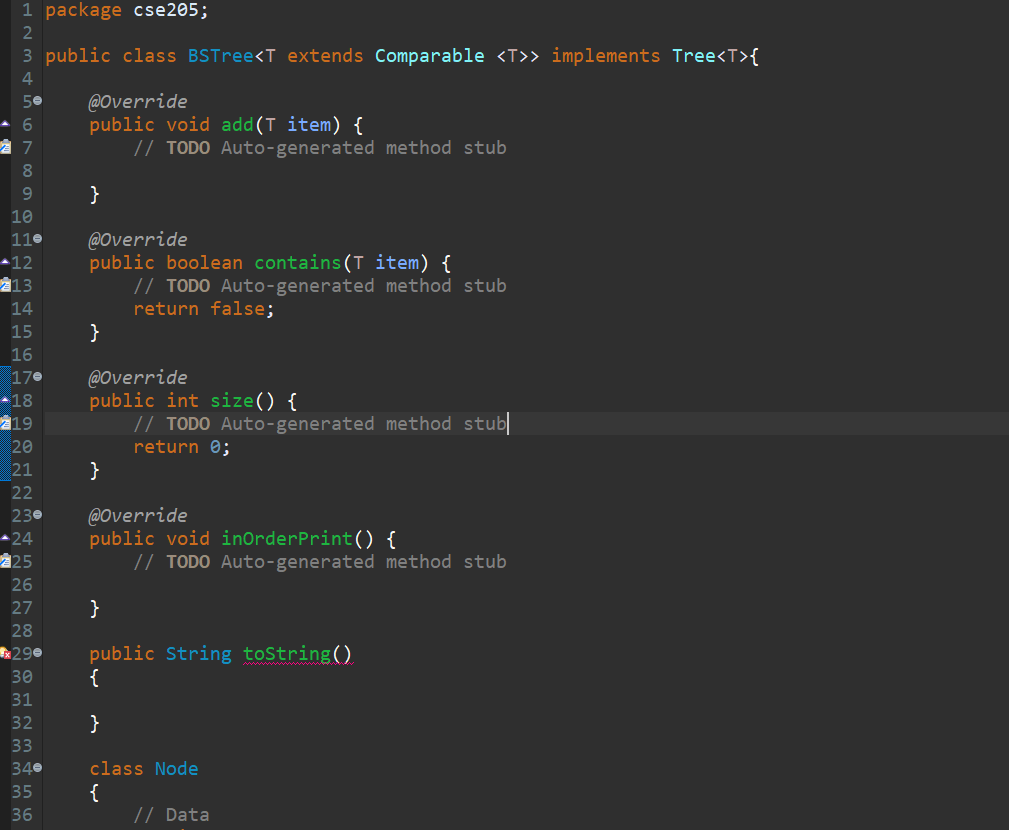Click the BSTree class name on line 3
The width and height of the screenshot is (1009, 830).
click(220, 55)
